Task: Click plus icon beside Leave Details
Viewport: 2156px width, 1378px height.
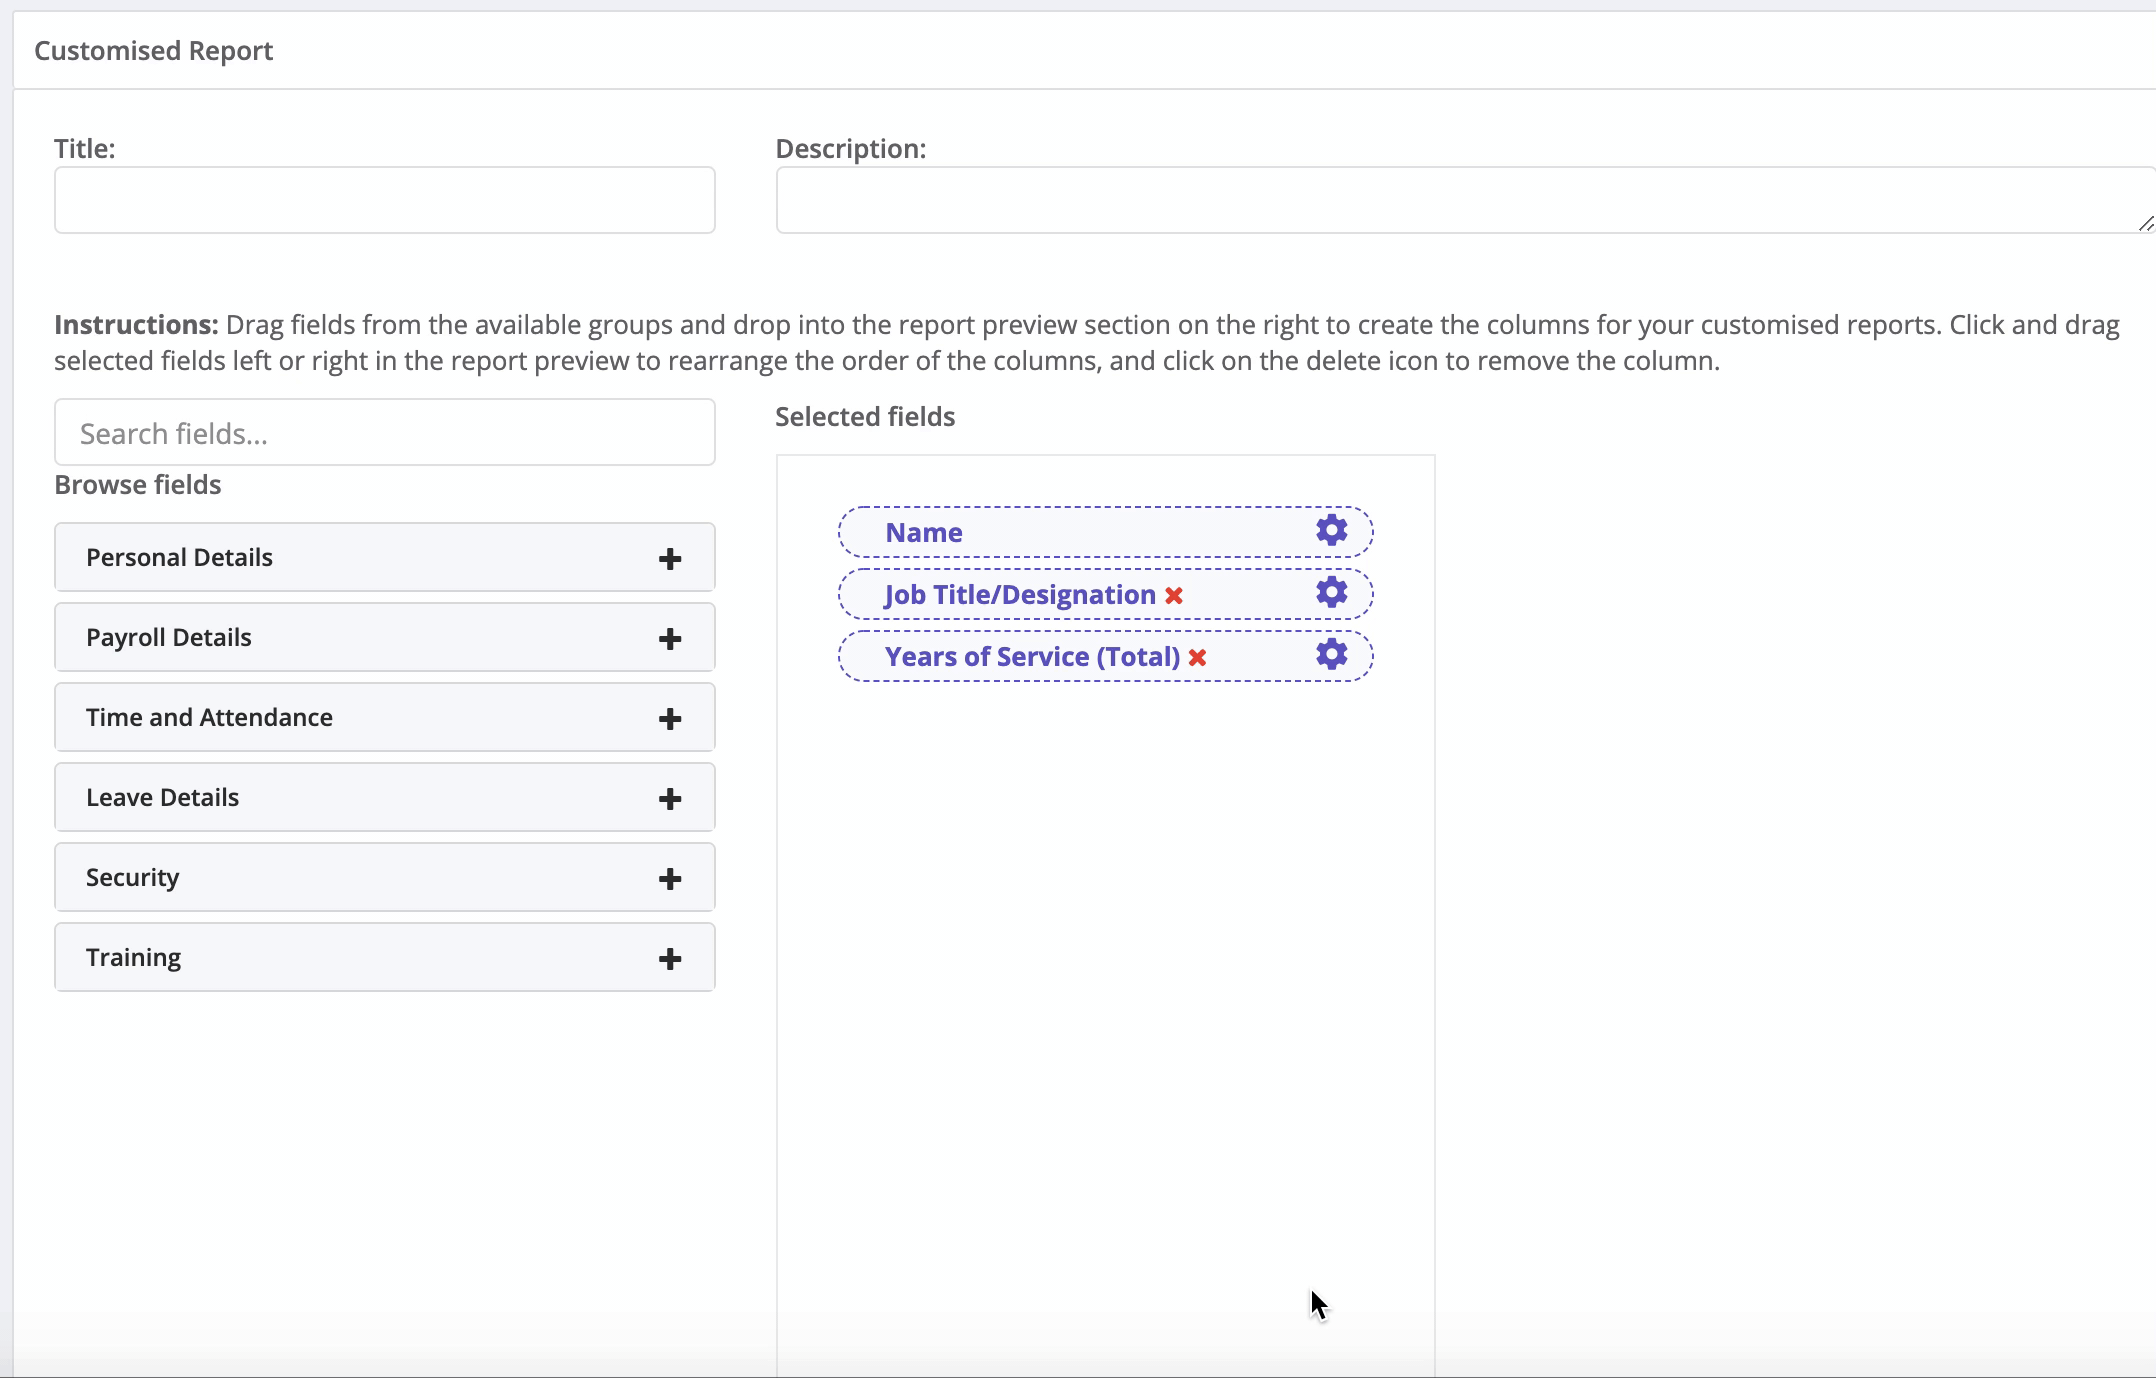Action: (x=670, y=799)
